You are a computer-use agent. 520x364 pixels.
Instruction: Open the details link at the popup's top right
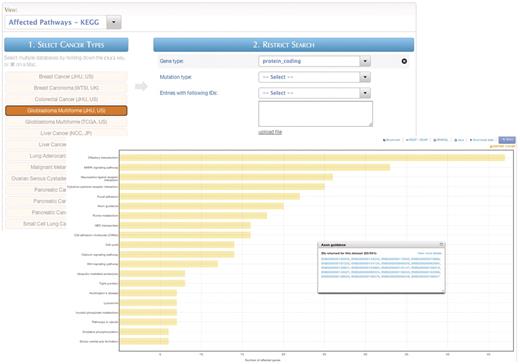tap(429, 253)
